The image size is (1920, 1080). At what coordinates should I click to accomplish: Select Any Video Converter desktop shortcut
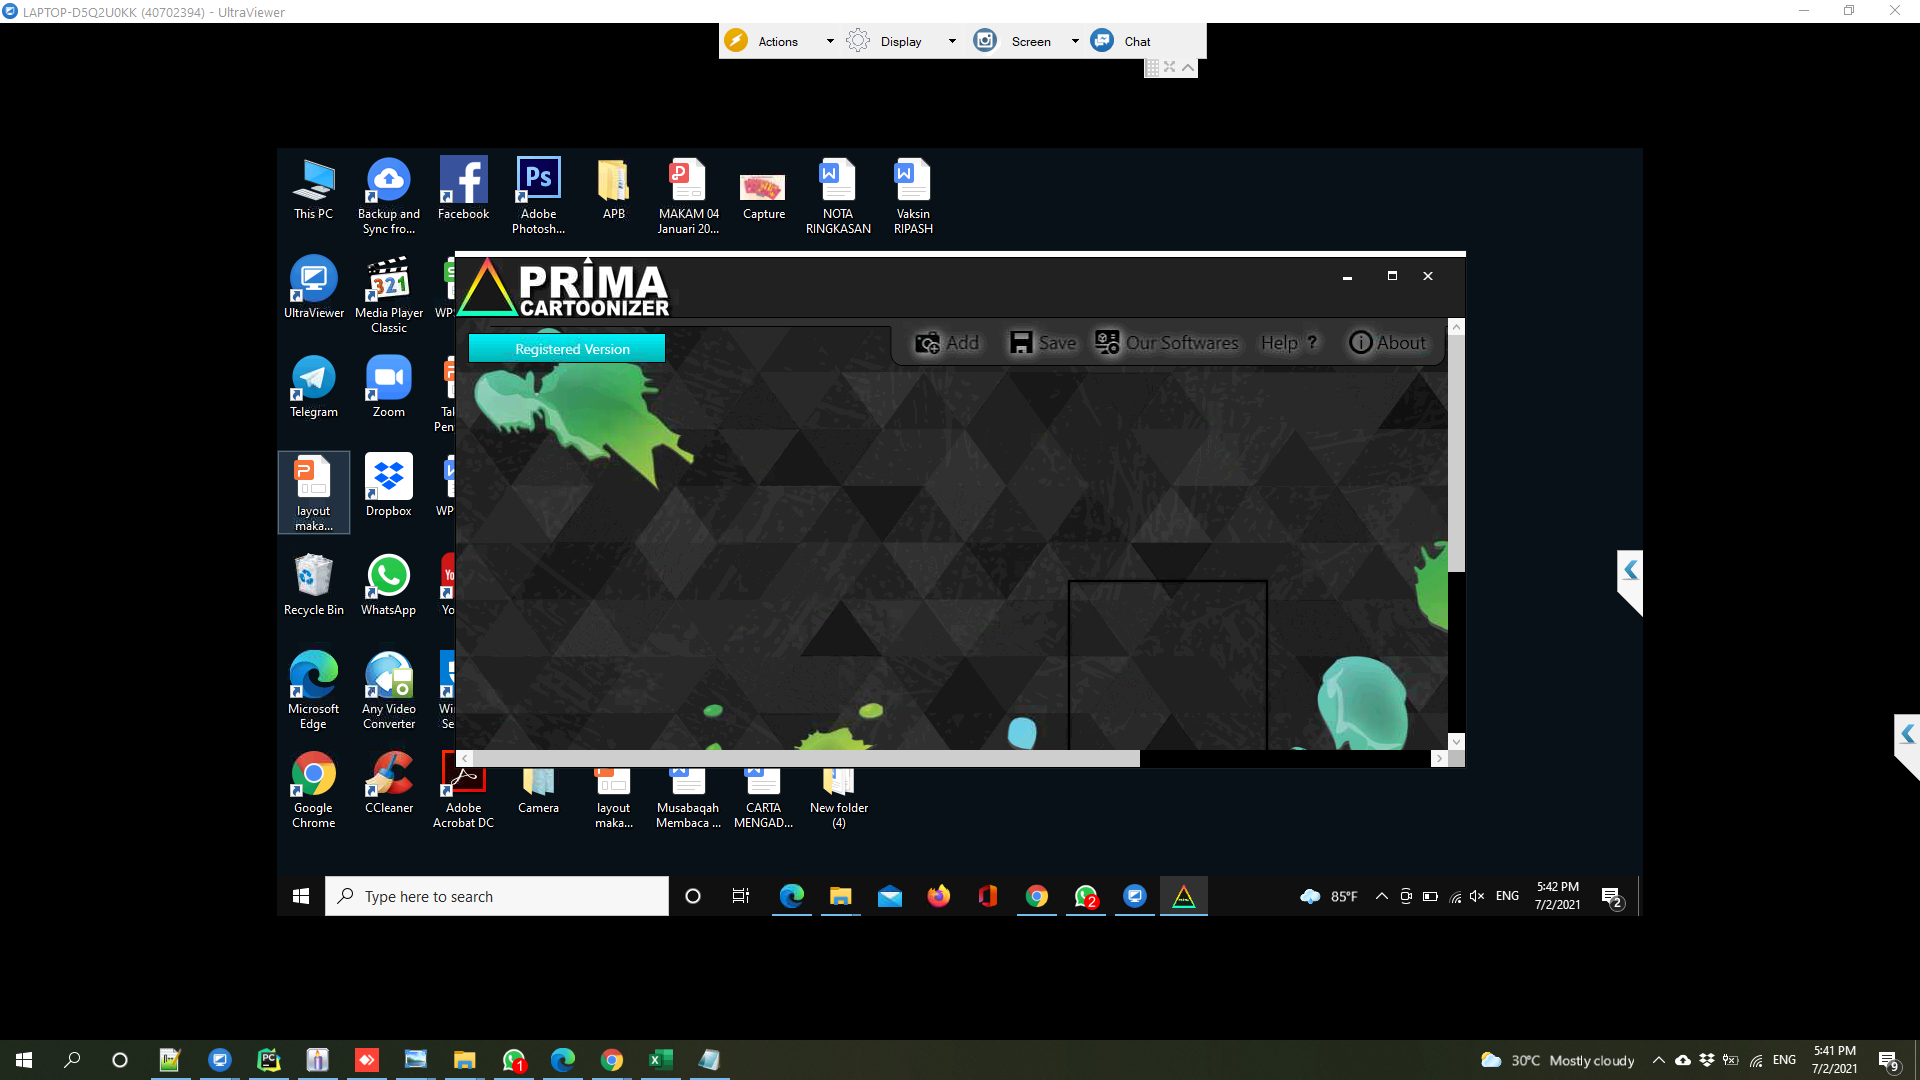click(x=389, y=690)
